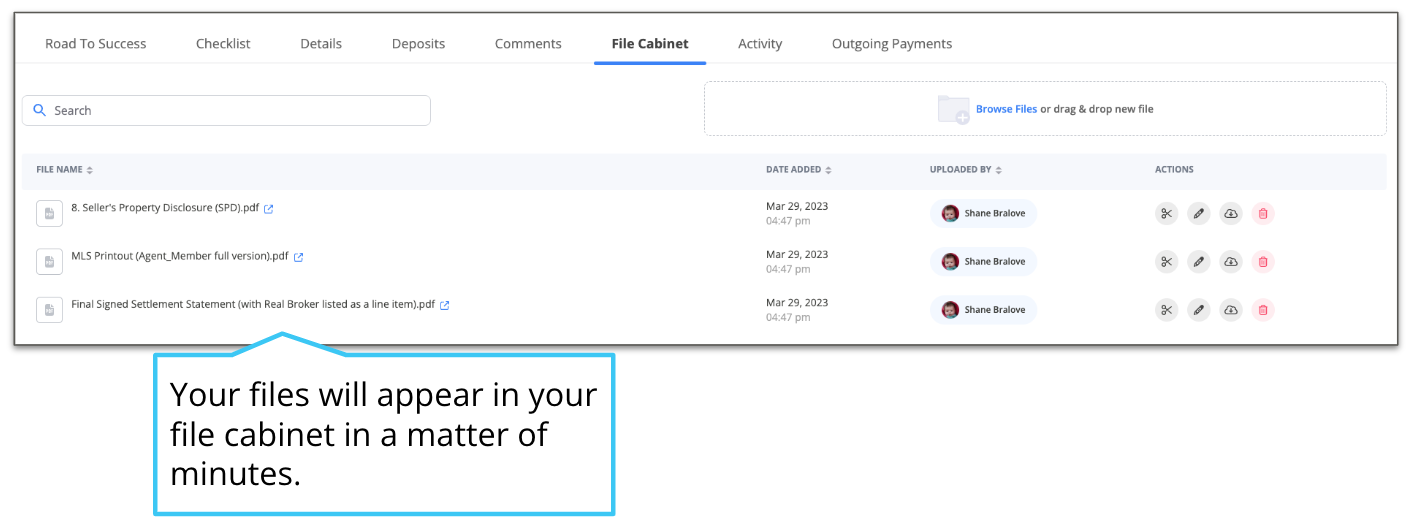1412x532 pixels.
Task: Delete the MLS Printout file
Action: pyautogui.click(x=1263, y=262)
